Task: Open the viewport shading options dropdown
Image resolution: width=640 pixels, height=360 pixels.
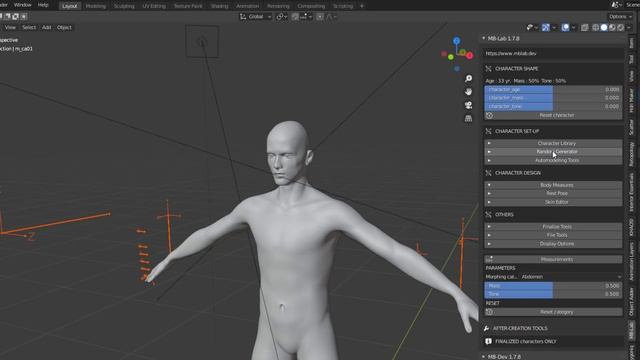Action: coord(629,27)
